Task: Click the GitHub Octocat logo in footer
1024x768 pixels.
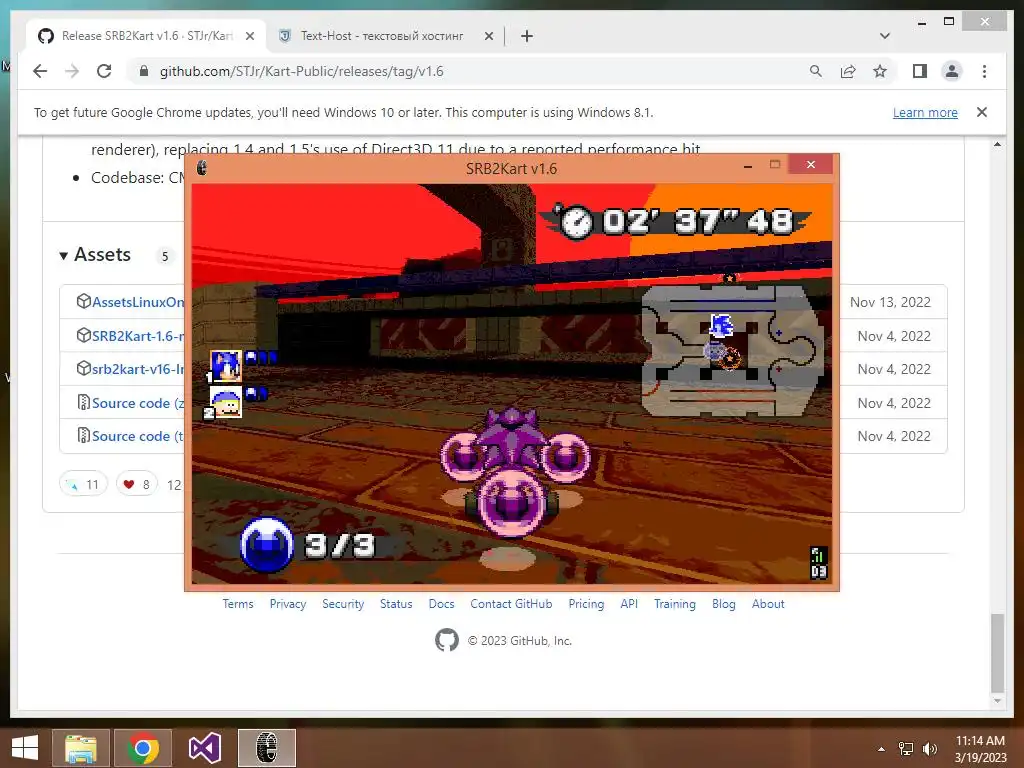Action: click(447, 640)
